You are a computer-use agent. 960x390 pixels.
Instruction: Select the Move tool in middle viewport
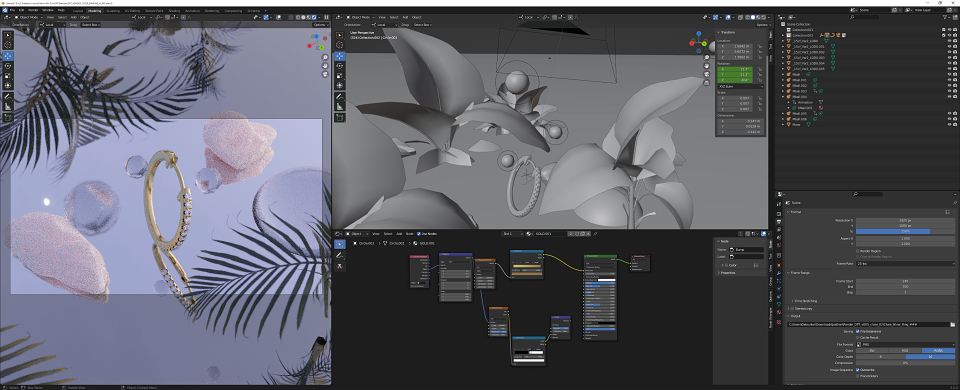coord(339,56)
